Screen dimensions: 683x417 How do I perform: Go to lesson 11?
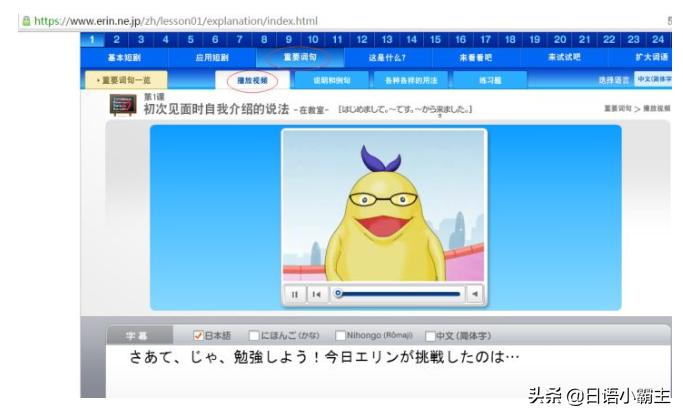337,40
